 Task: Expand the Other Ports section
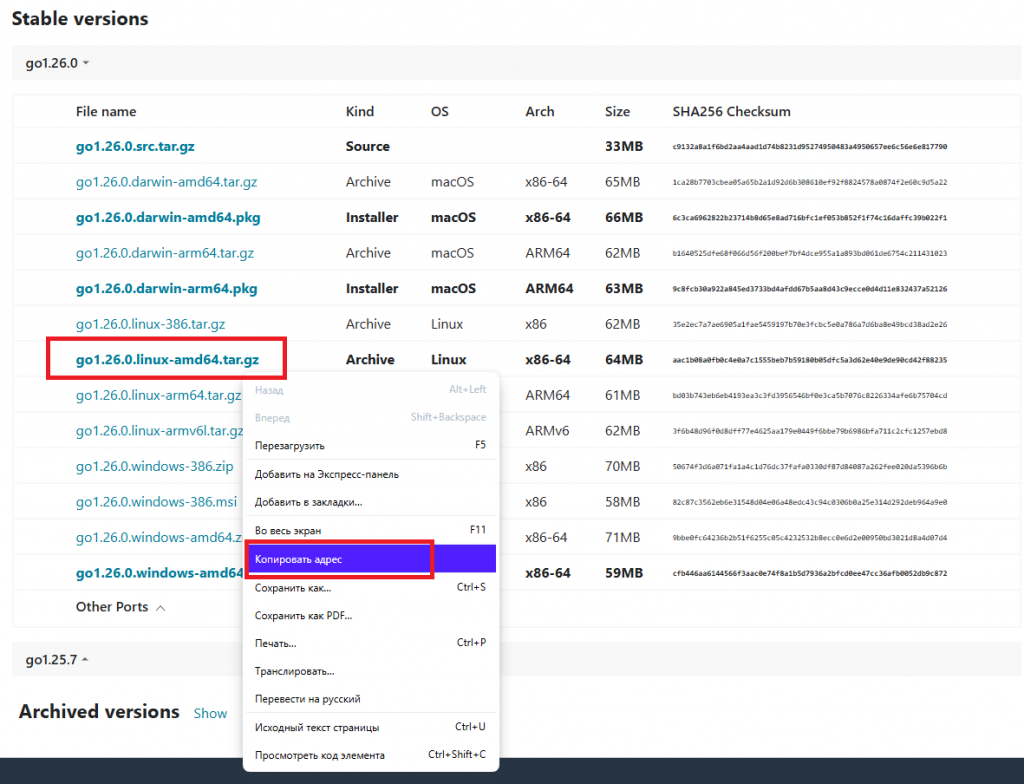coord(120,607)
